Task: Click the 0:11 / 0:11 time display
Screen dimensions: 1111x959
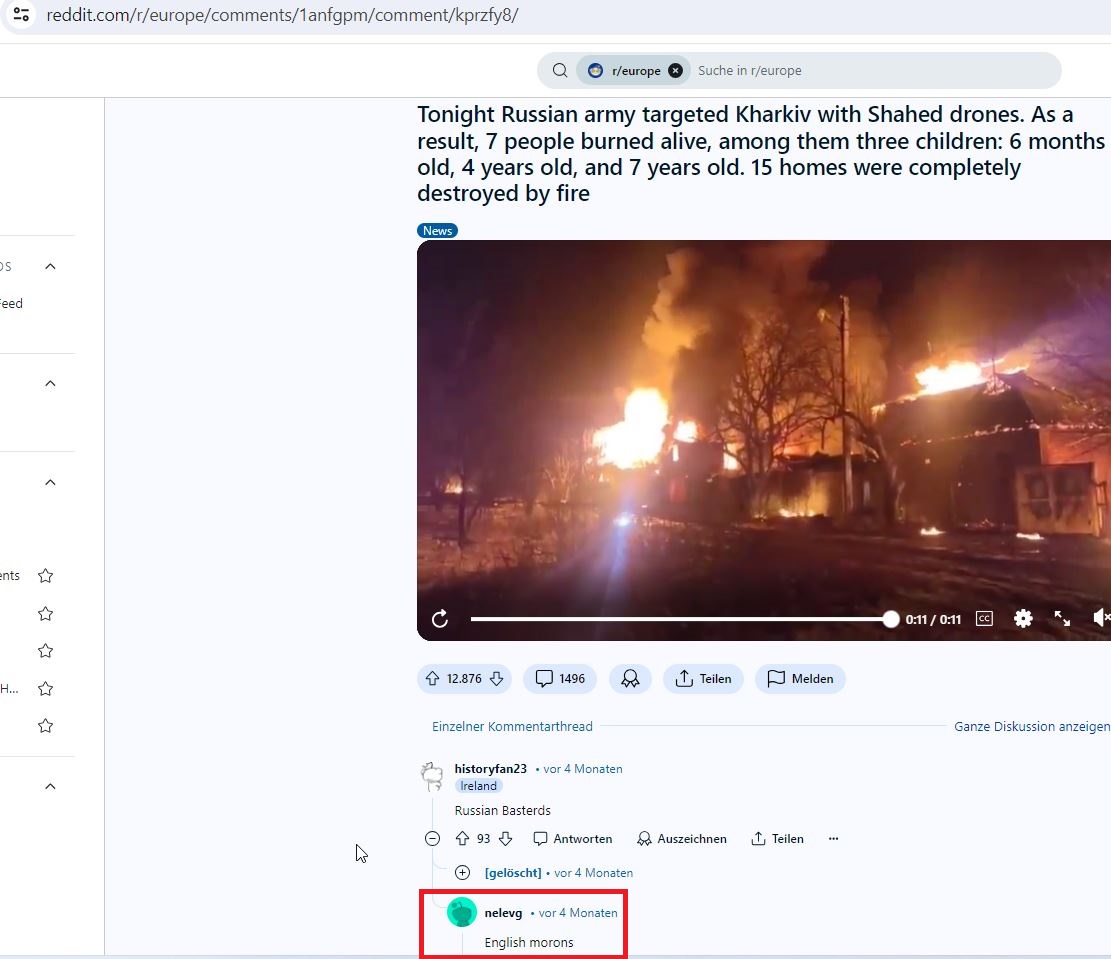Action: [x=933, y=619]
